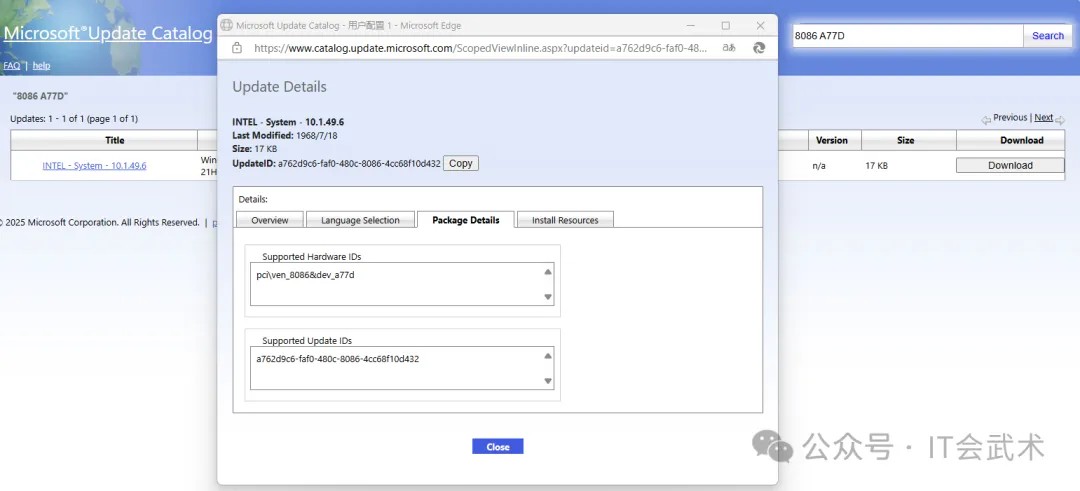Click down arrow in Supported Hardware IDs box
The width and height of the screenshot is (1080, 491).
(548, 297)
